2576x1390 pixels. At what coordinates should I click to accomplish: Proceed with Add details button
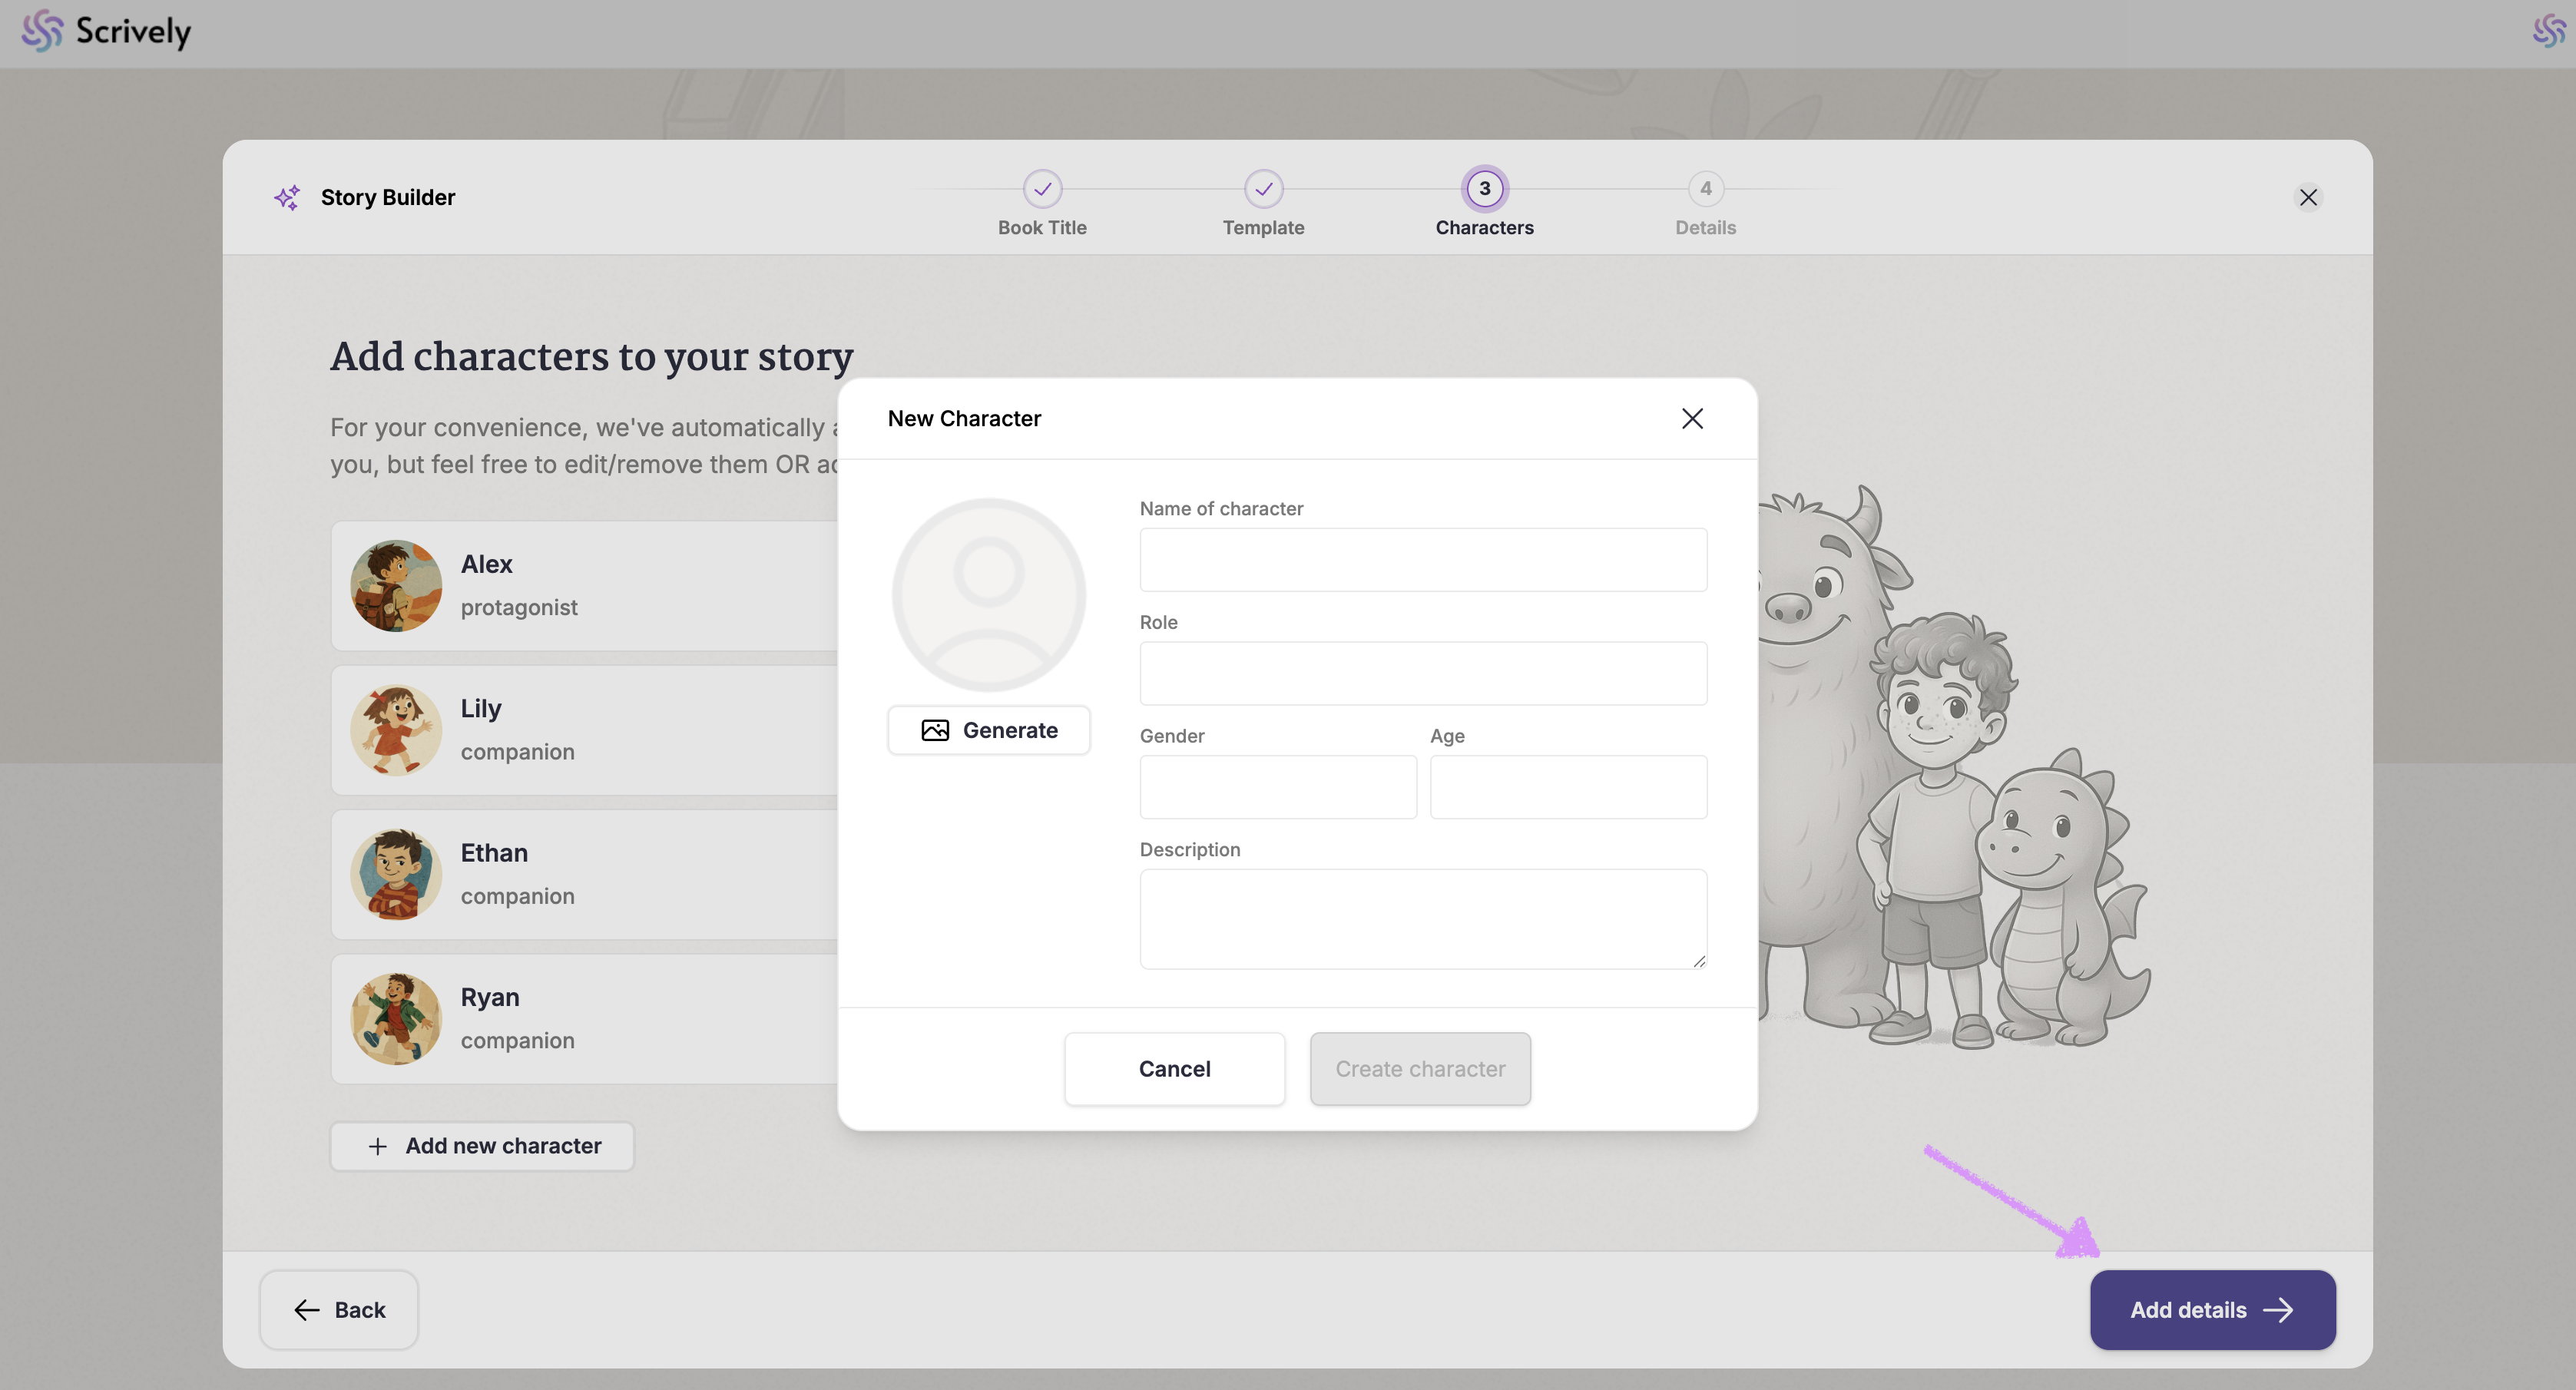(2212, 1310)
